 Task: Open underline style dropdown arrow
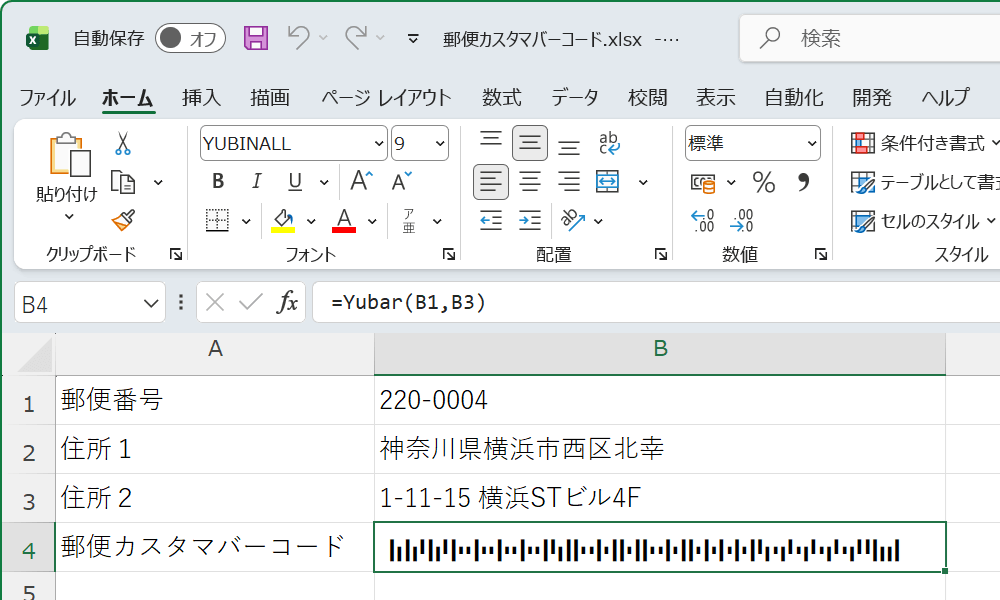pyautogui.click(x=324, y=183)
